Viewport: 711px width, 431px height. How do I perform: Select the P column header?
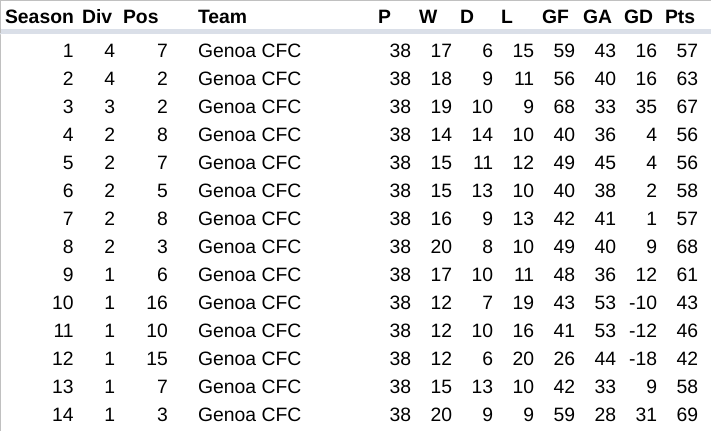click(384, 17)
